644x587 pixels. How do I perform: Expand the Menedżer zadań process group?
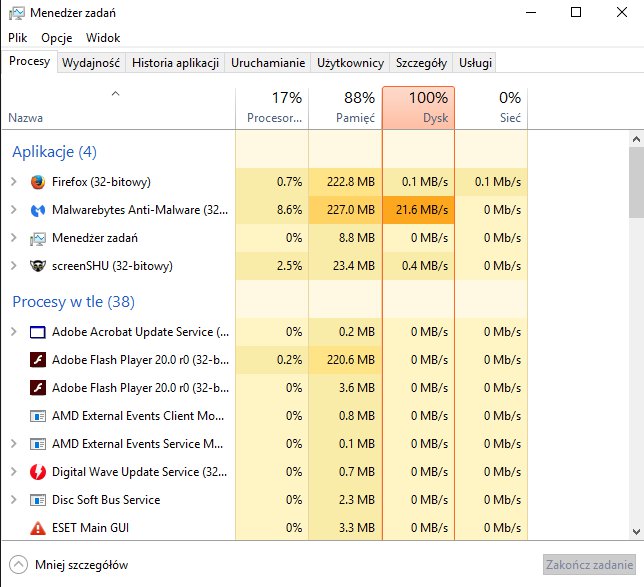(14, 237)
